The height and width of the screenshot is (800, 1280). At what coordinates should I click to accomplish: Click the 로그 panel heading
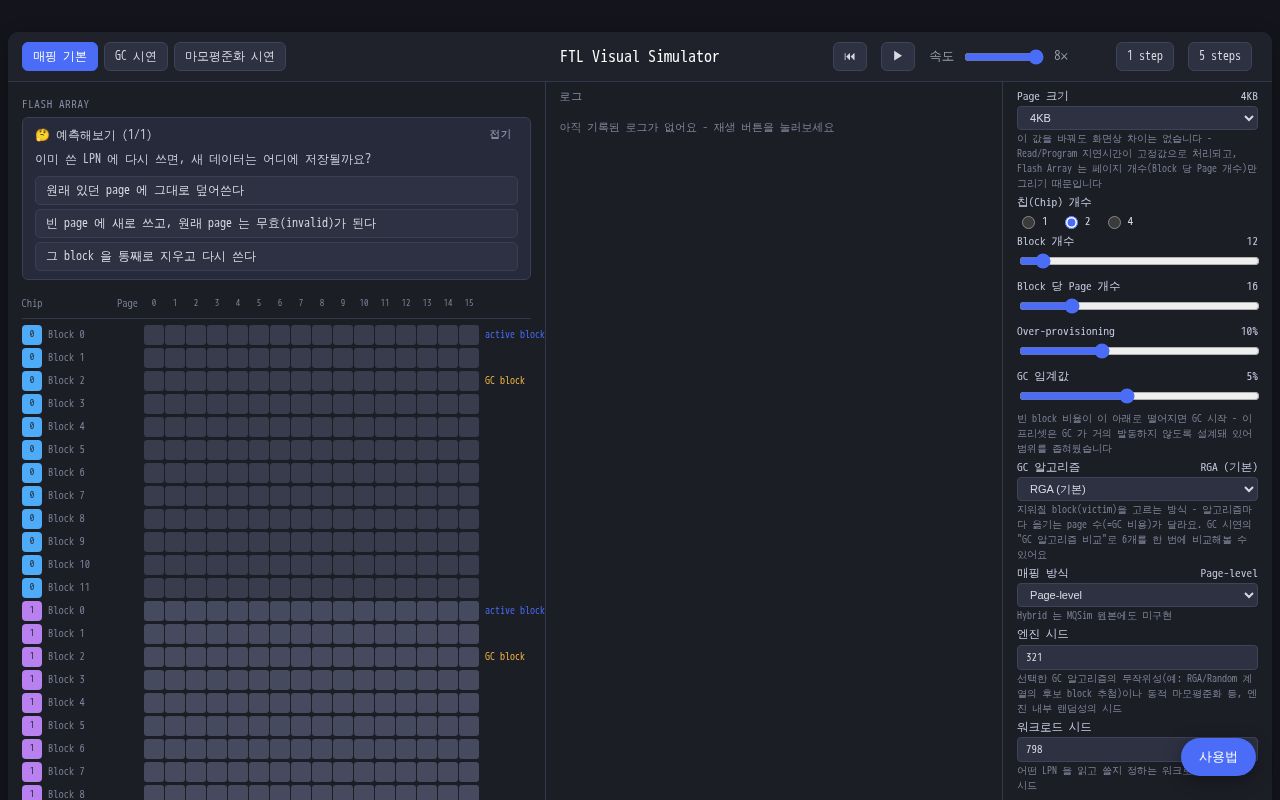click(571, 96)
